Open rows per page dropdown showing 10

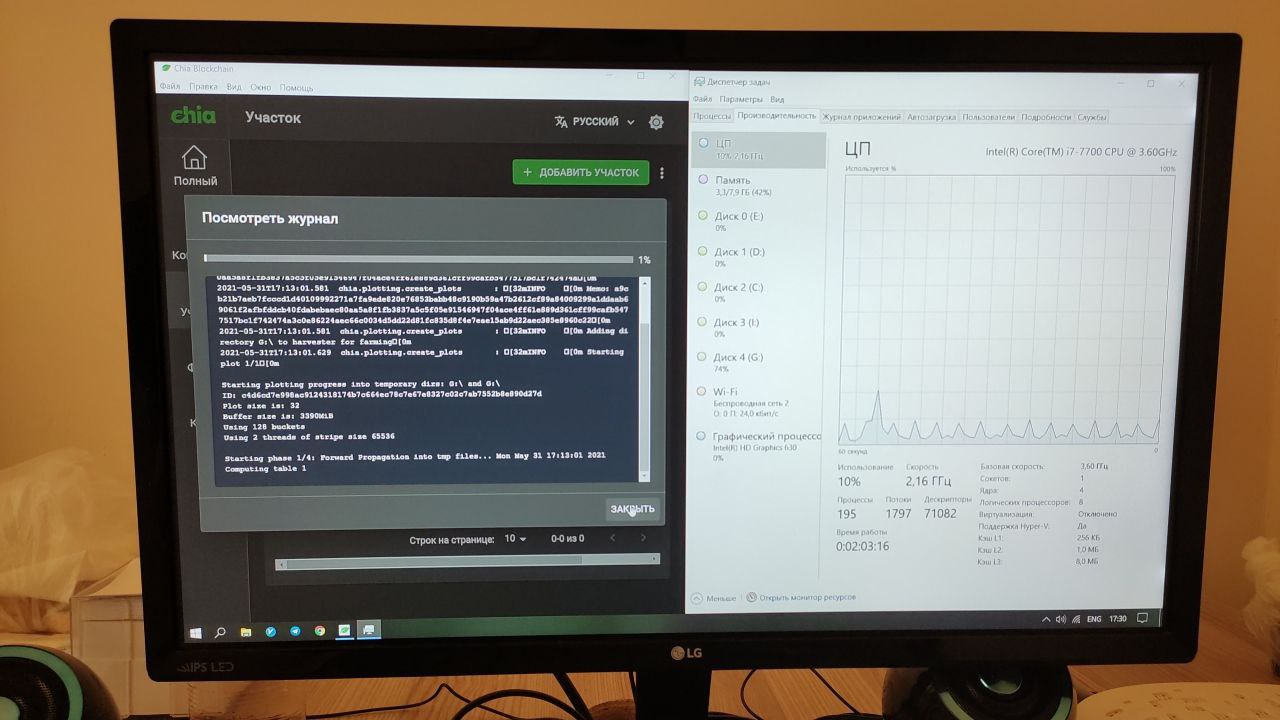(515, 539)
